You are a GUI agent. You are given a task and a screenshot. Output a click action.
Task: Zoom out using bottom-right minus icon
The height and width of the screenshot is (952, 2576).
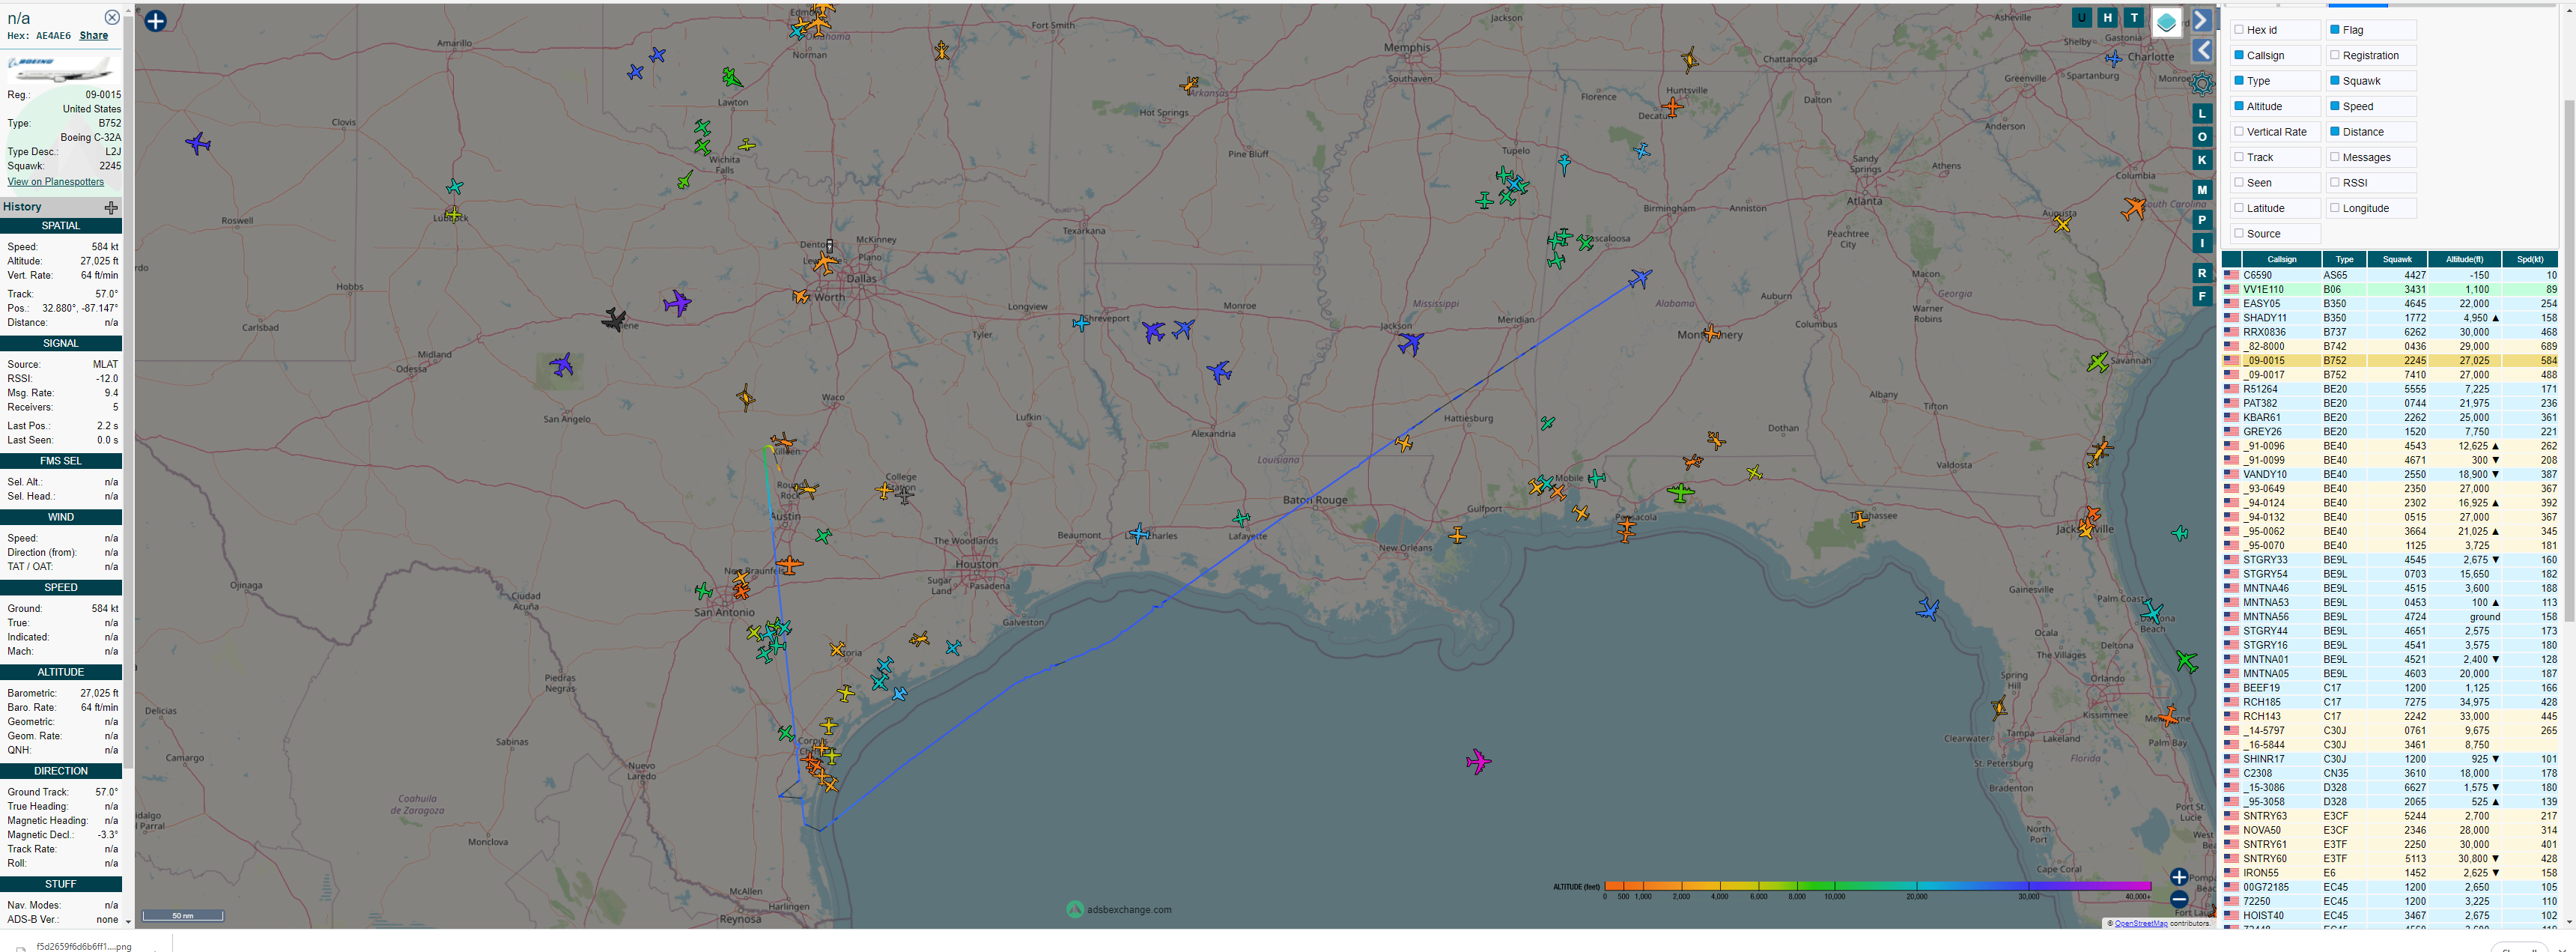click(x=2179, y=900)
